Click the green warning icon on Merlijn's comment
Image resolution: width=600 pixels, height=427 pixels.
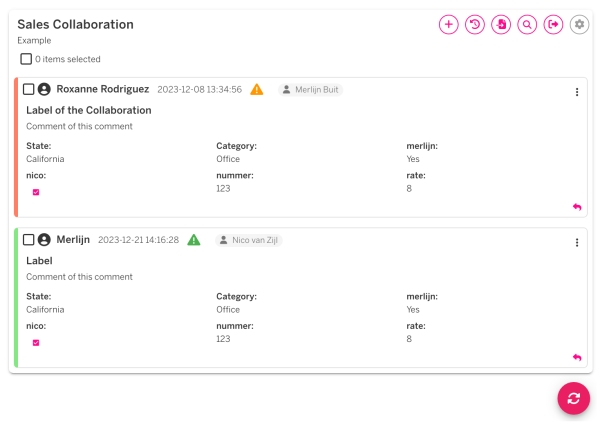(x=194, y=240)
